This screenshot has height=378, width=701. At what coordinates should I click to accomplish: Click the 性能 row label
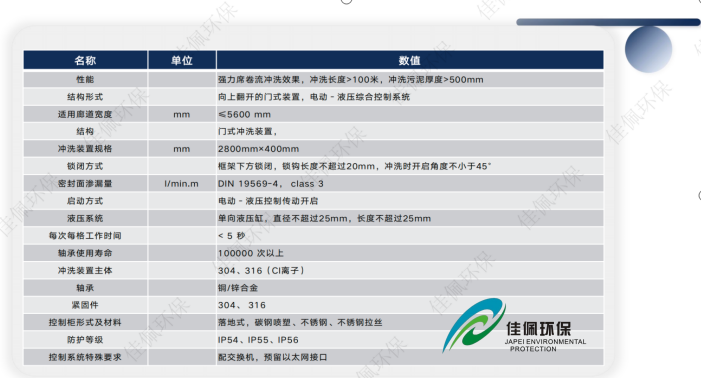click(x=85, y=80)
